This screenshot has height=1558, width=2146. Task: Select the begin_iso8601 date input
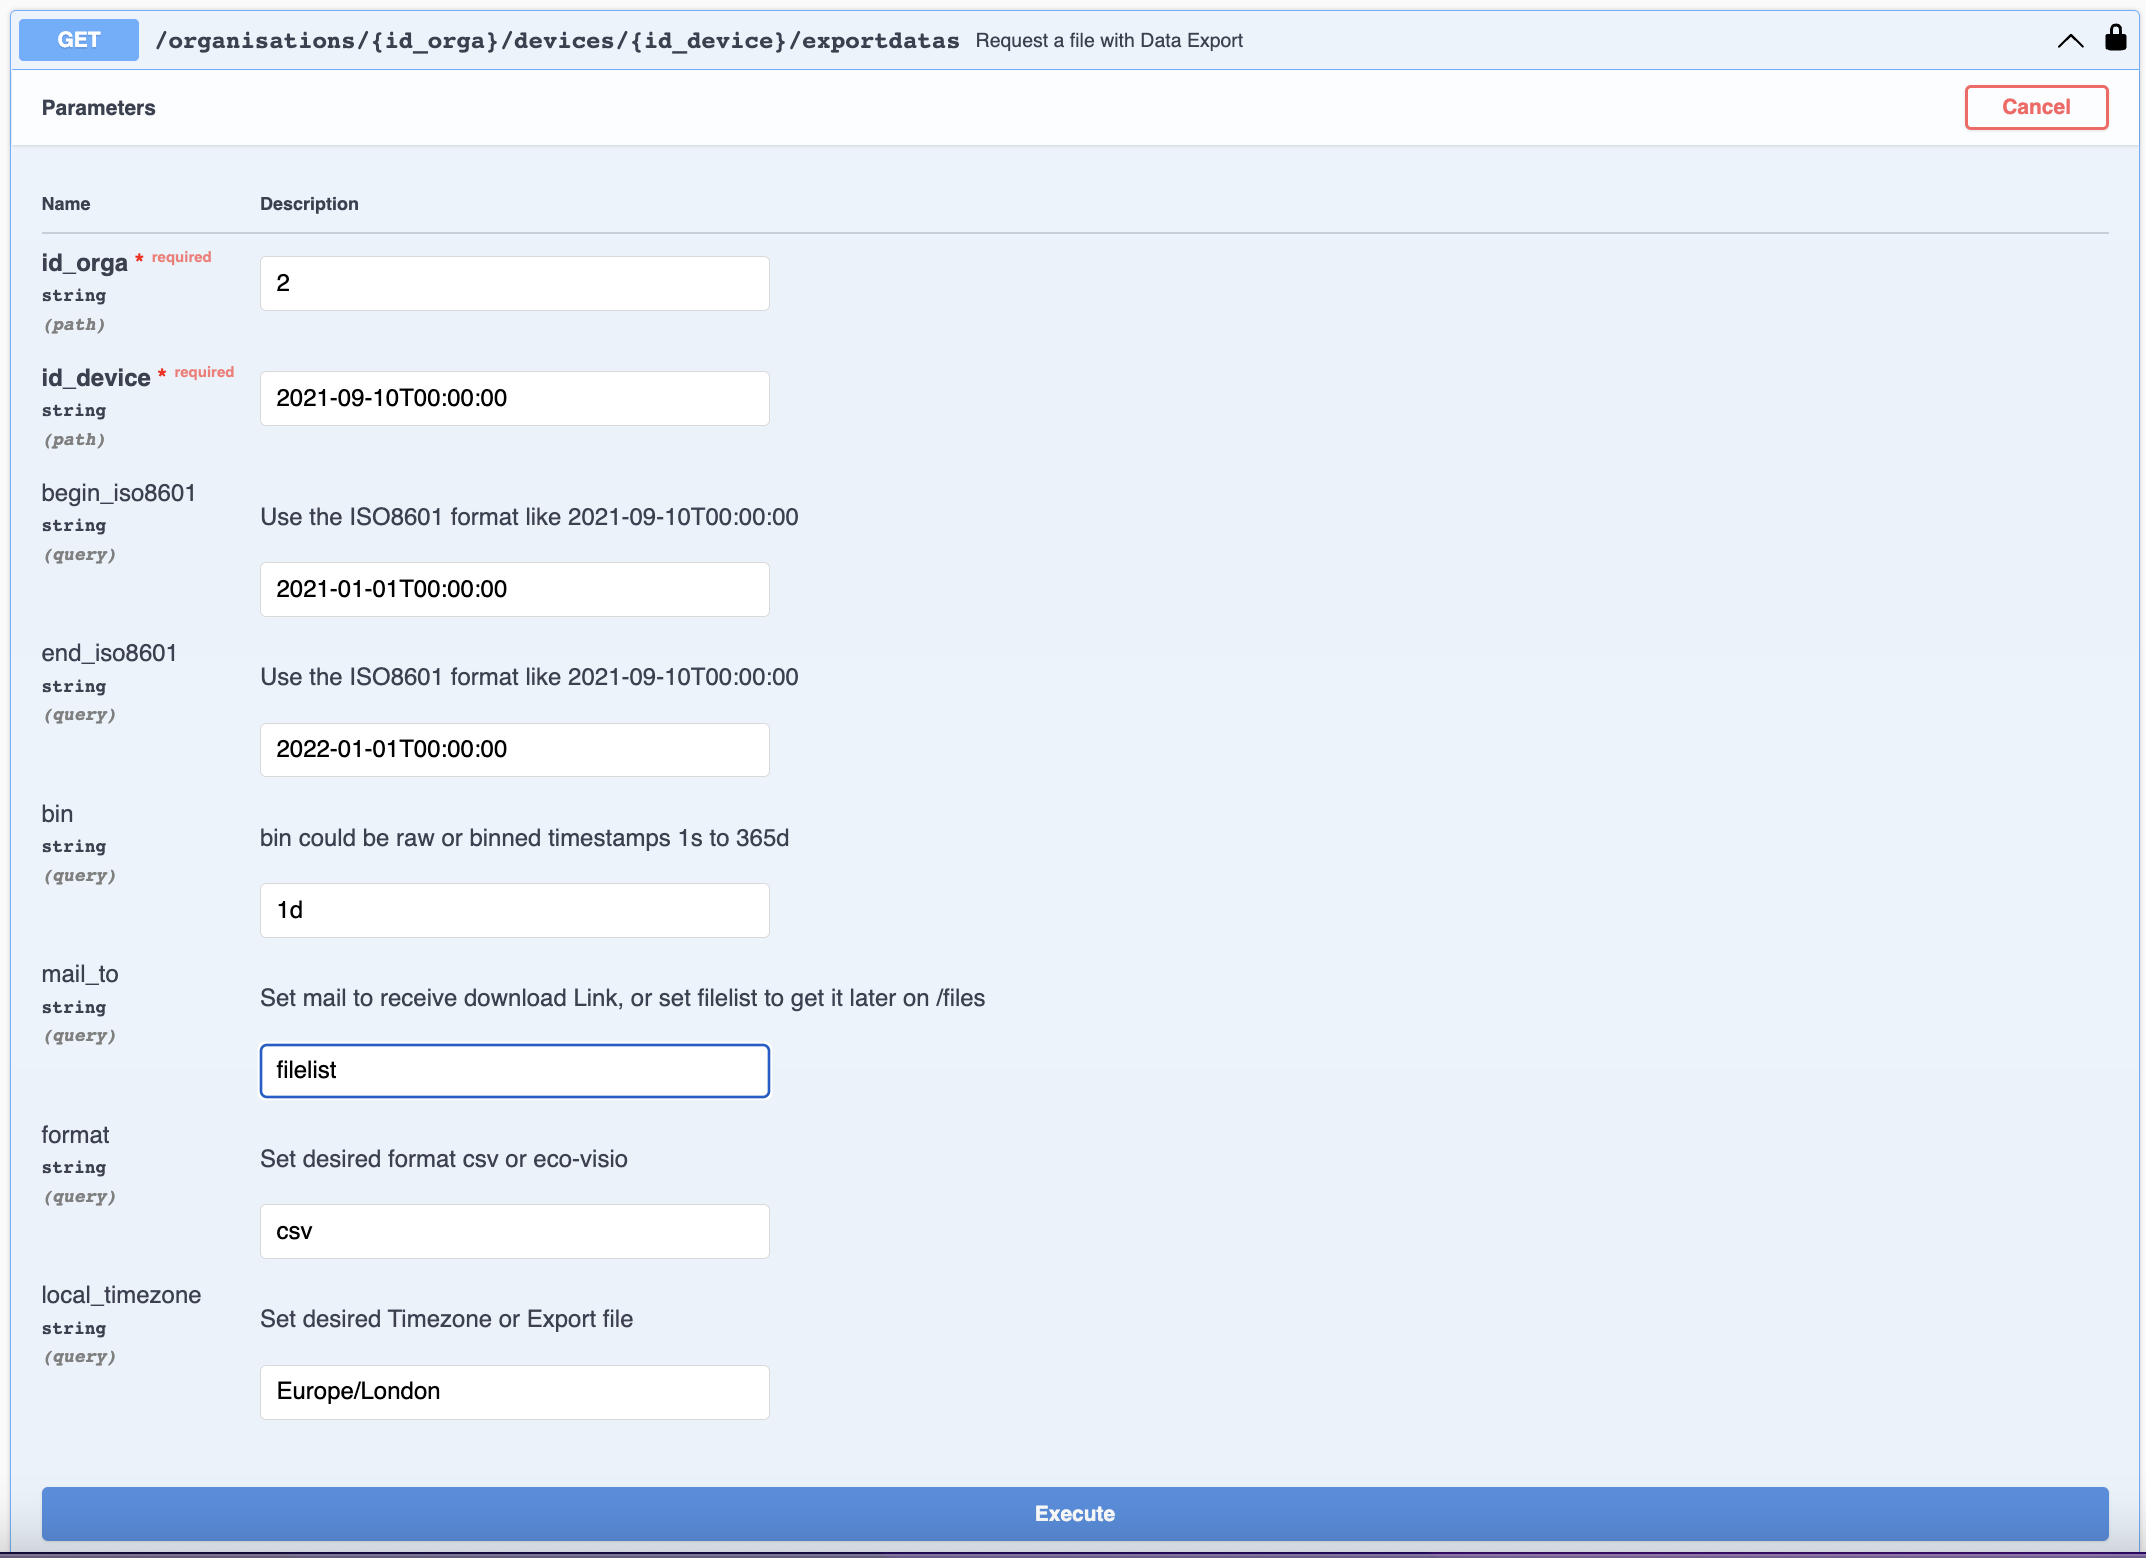pos(514,589)
